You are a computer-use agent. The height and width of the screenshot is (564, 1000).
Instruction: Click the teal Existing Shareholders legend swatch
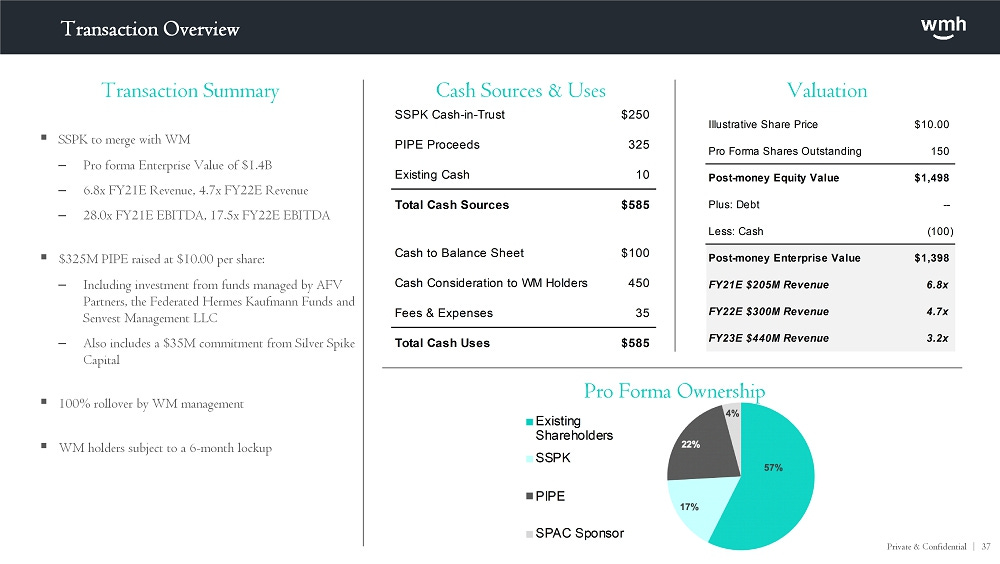[x=529, y=422]
